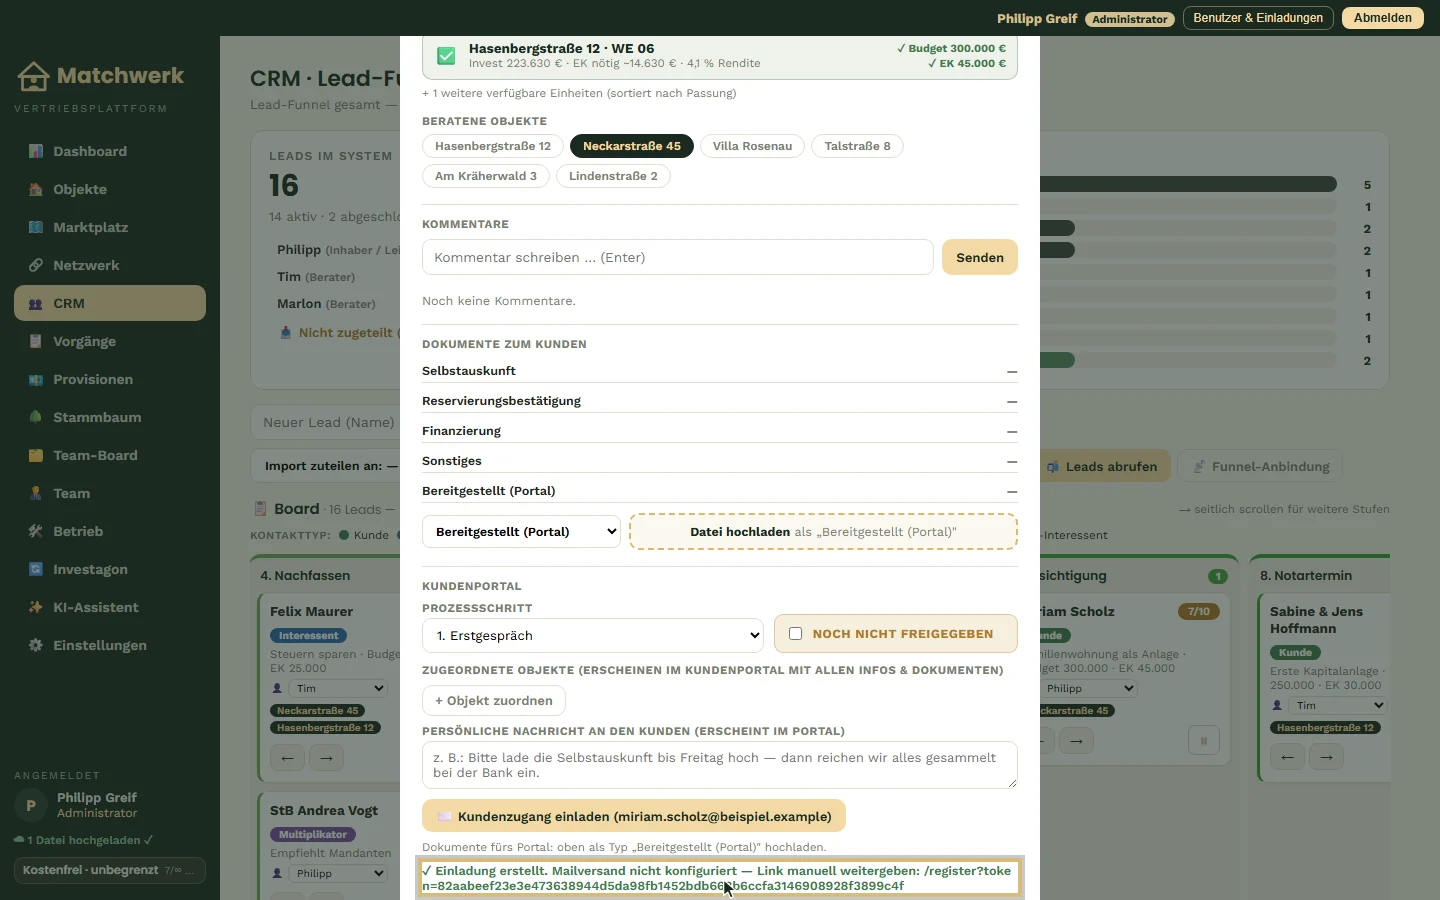Click the Netzwerk link icon
Viewport: 1440px width, 900px height.
click(36, 265)
